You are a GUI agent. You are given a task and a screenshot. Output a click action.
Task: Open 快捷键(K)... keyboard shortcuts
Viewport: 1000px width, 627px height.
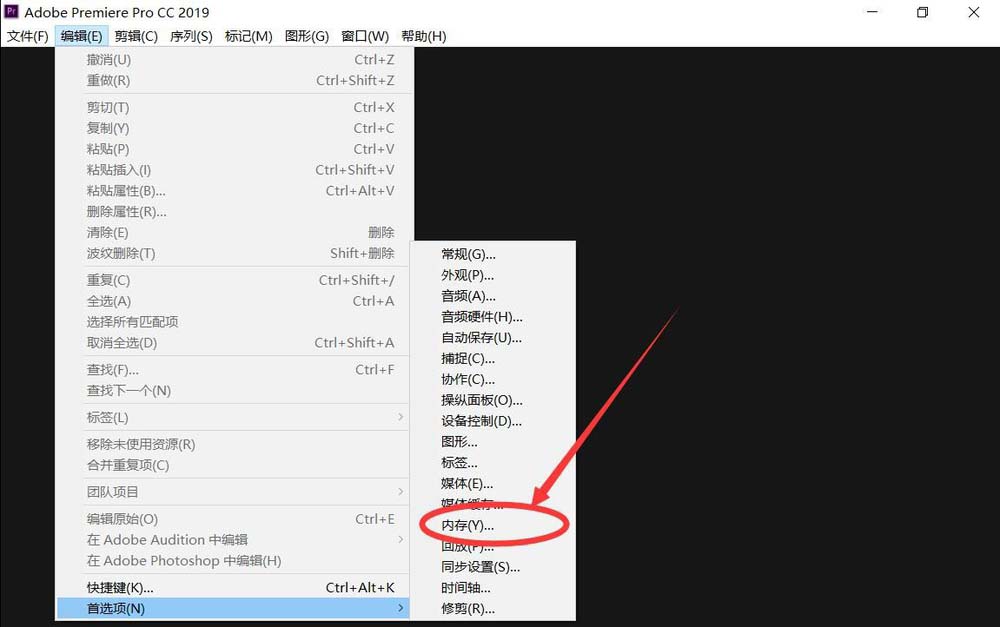pos(233,587)
